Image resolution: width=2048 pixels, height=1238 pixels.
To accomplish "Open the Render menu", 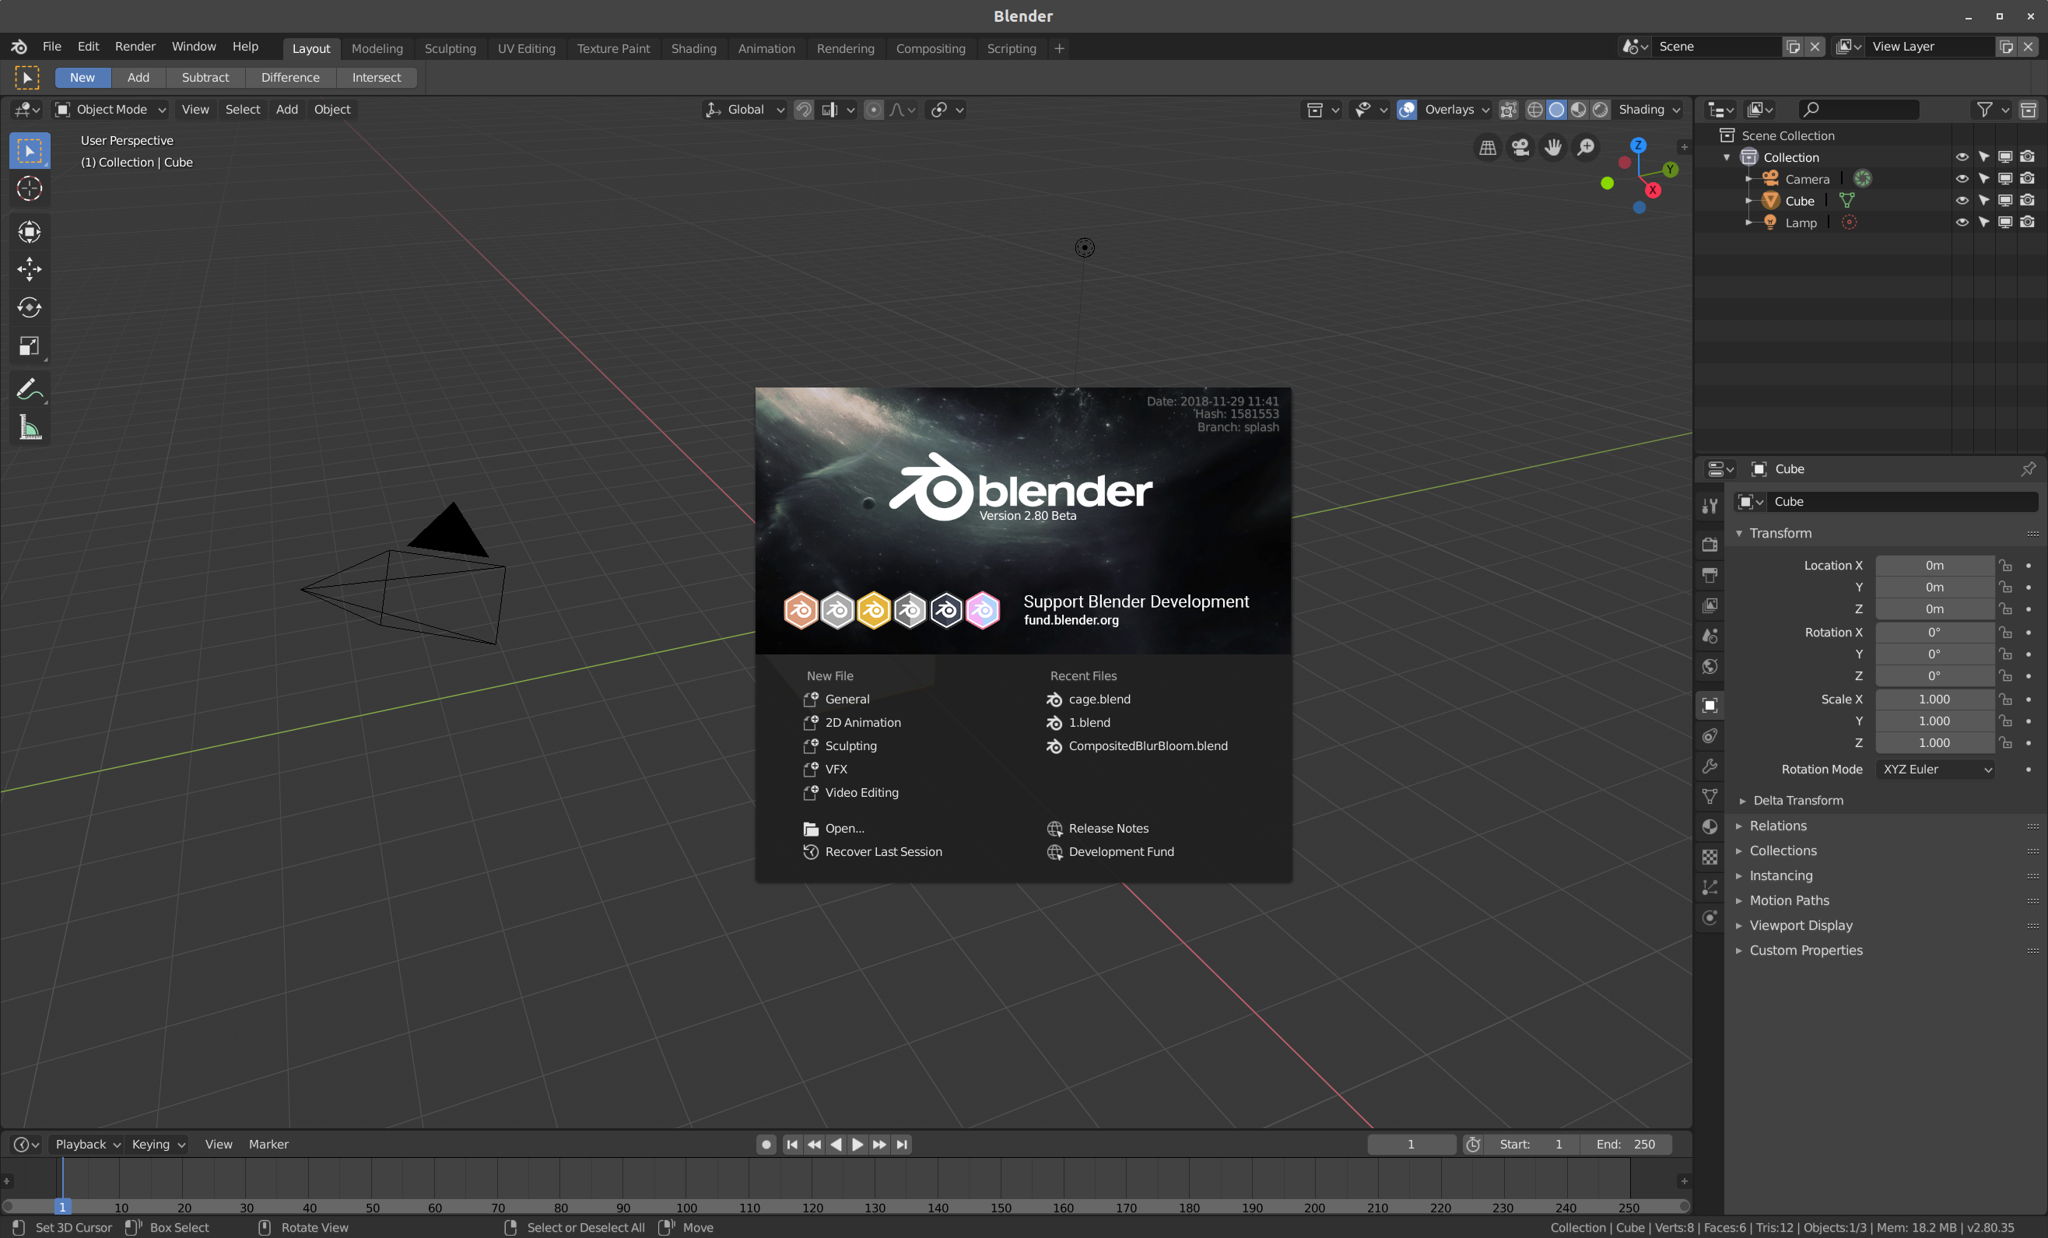I will (135, 46).
